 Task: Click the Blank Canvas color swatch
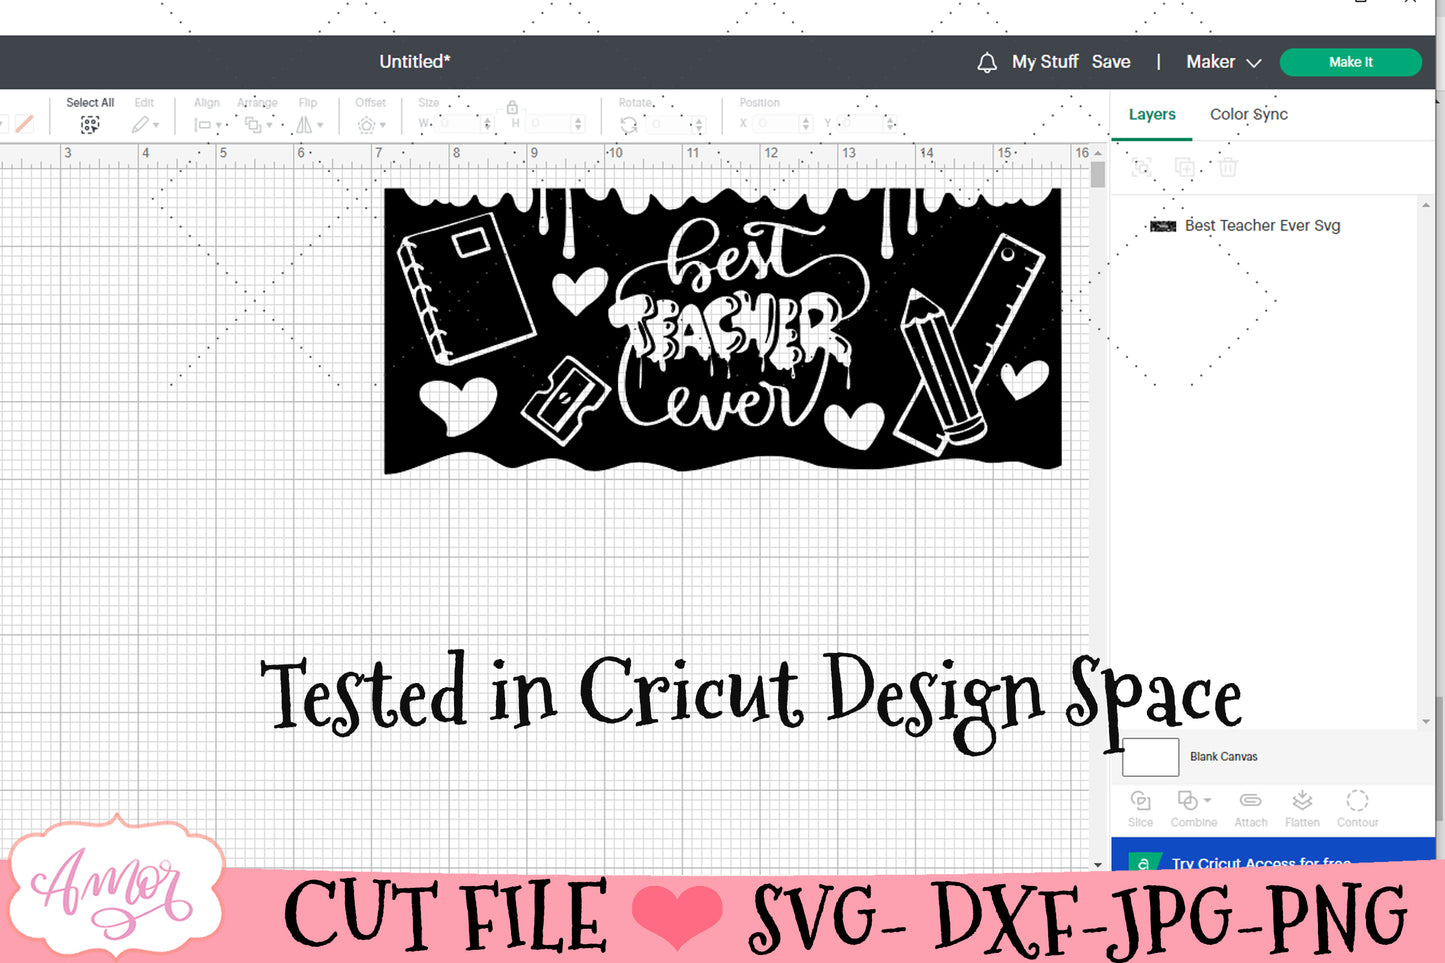coord(1150,757)
